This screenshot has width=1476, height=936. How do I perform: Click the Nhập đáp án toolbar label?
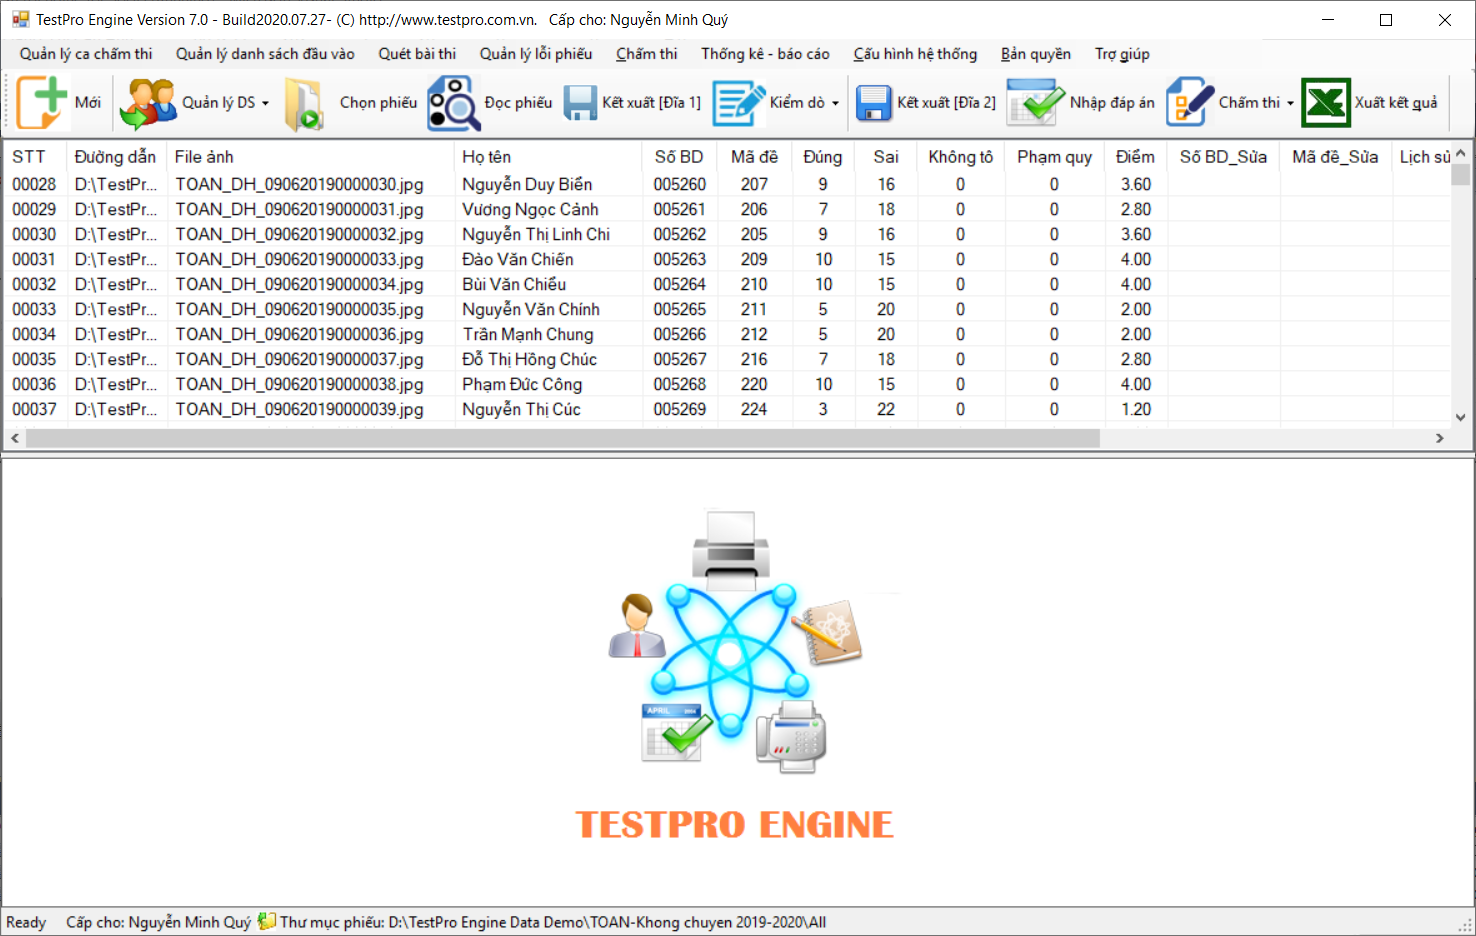pyautogui.click(x=1112, y=103)
